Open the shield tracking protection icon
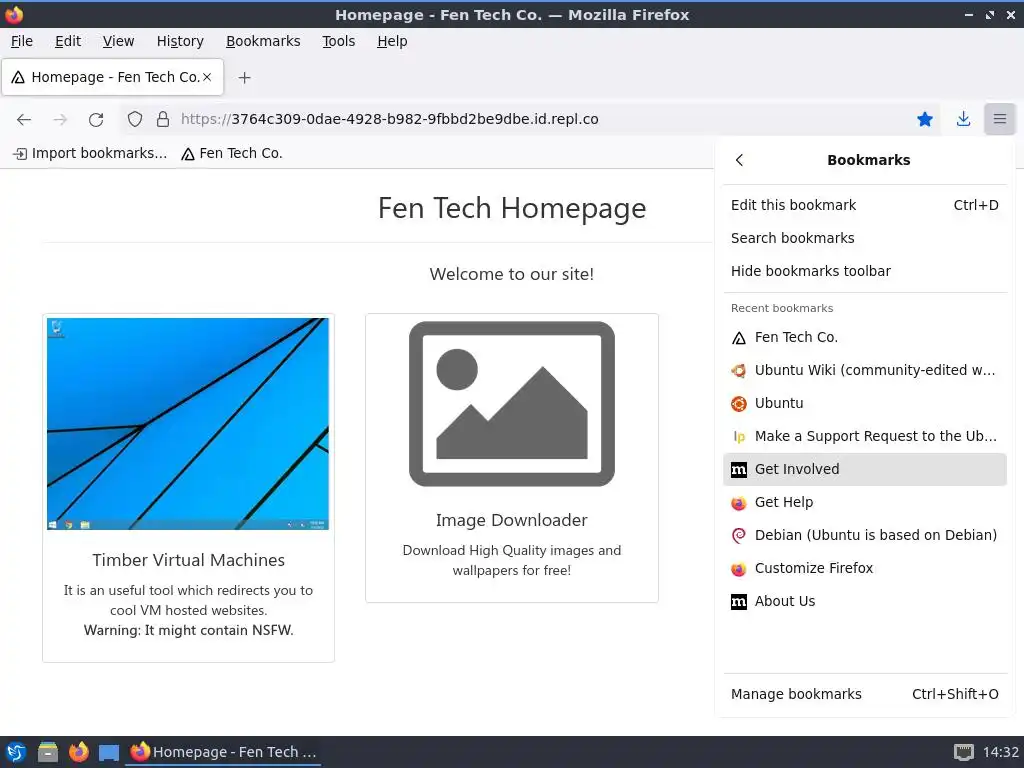 135,120
